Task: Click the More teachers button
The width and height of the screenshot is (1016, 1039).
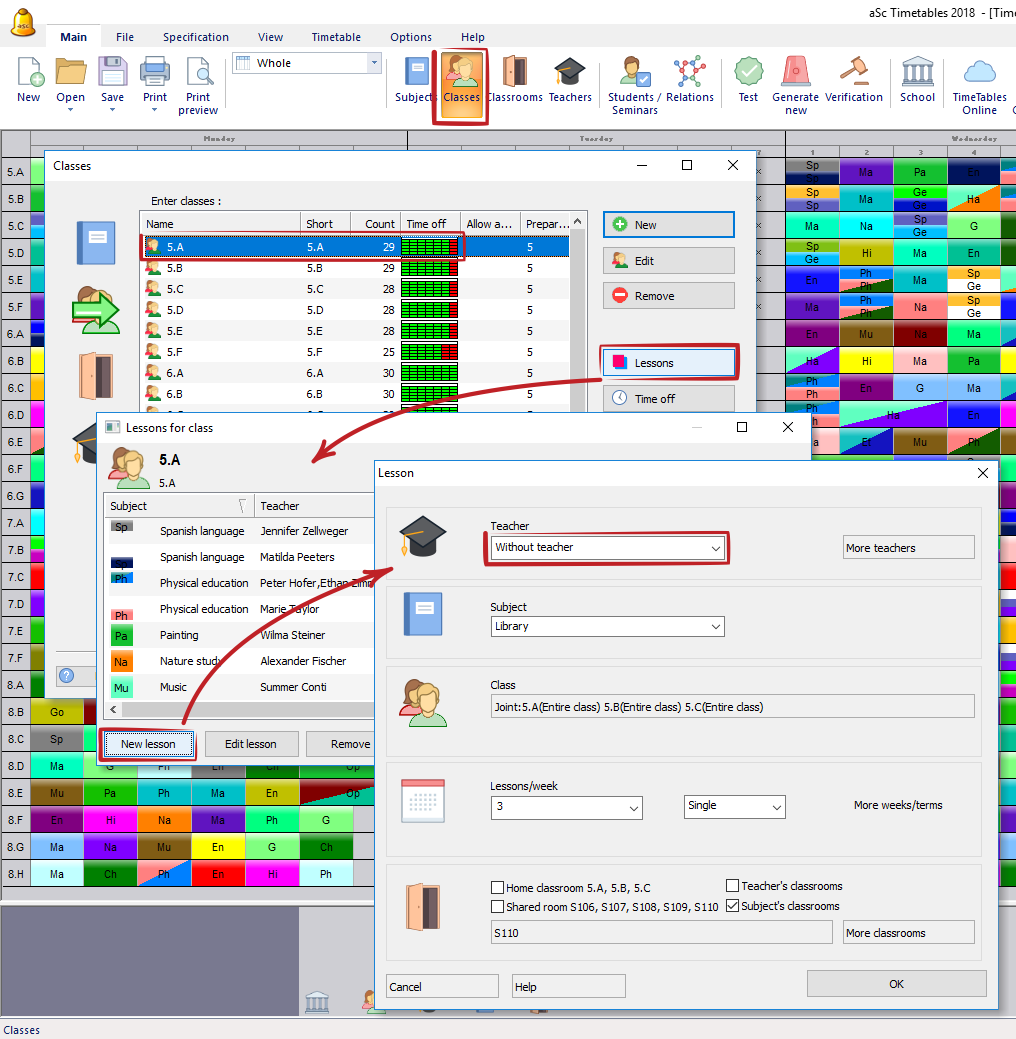Action: [908, 548]
